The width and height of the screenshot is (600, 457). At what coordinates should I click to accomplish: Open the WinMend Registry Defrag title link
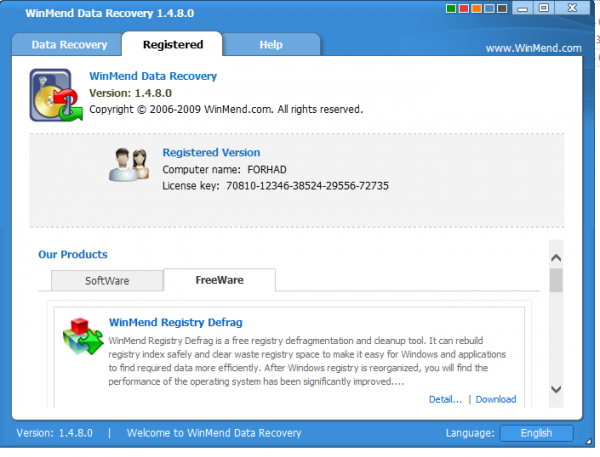coord(176,322)
